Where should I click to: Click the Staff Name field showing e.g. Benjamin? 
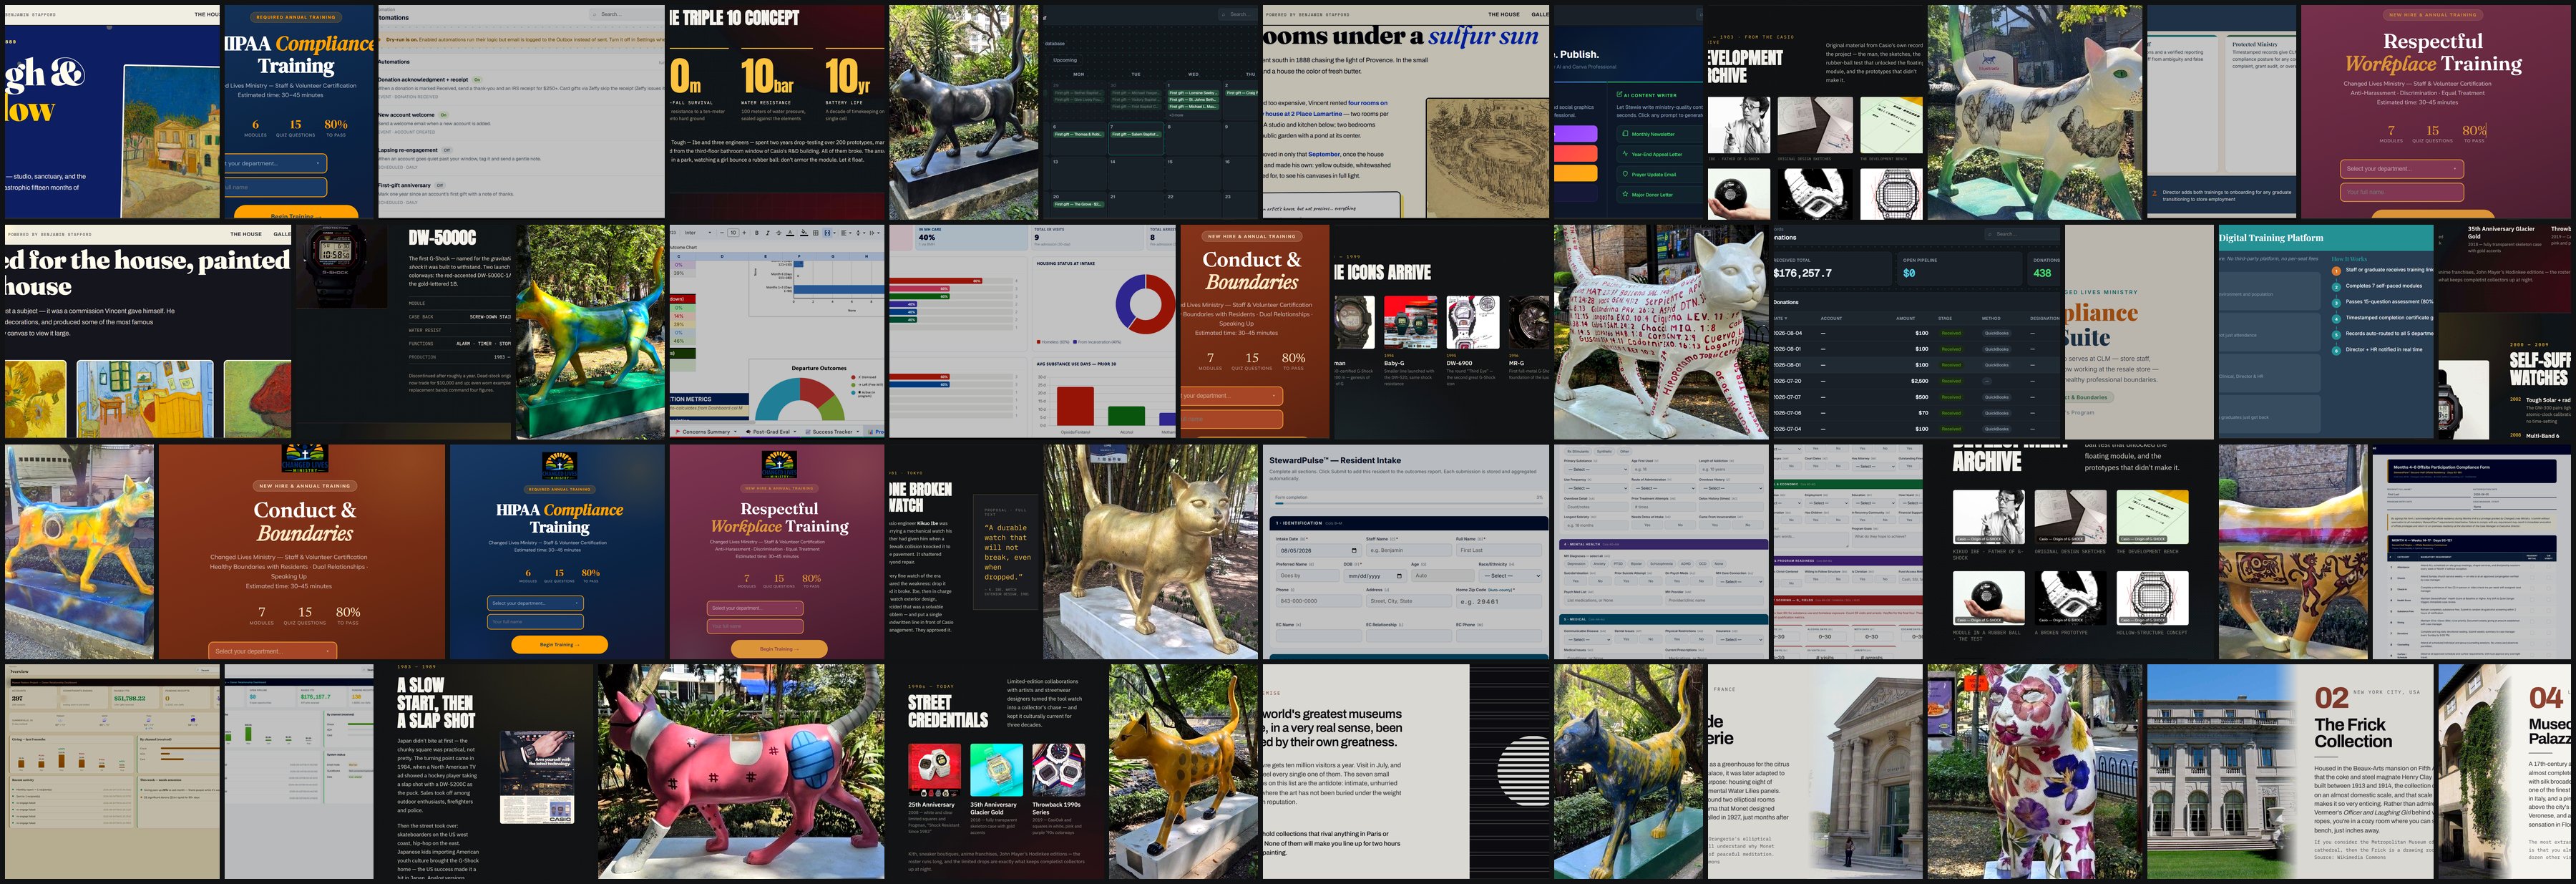(x=1410, y=550)
